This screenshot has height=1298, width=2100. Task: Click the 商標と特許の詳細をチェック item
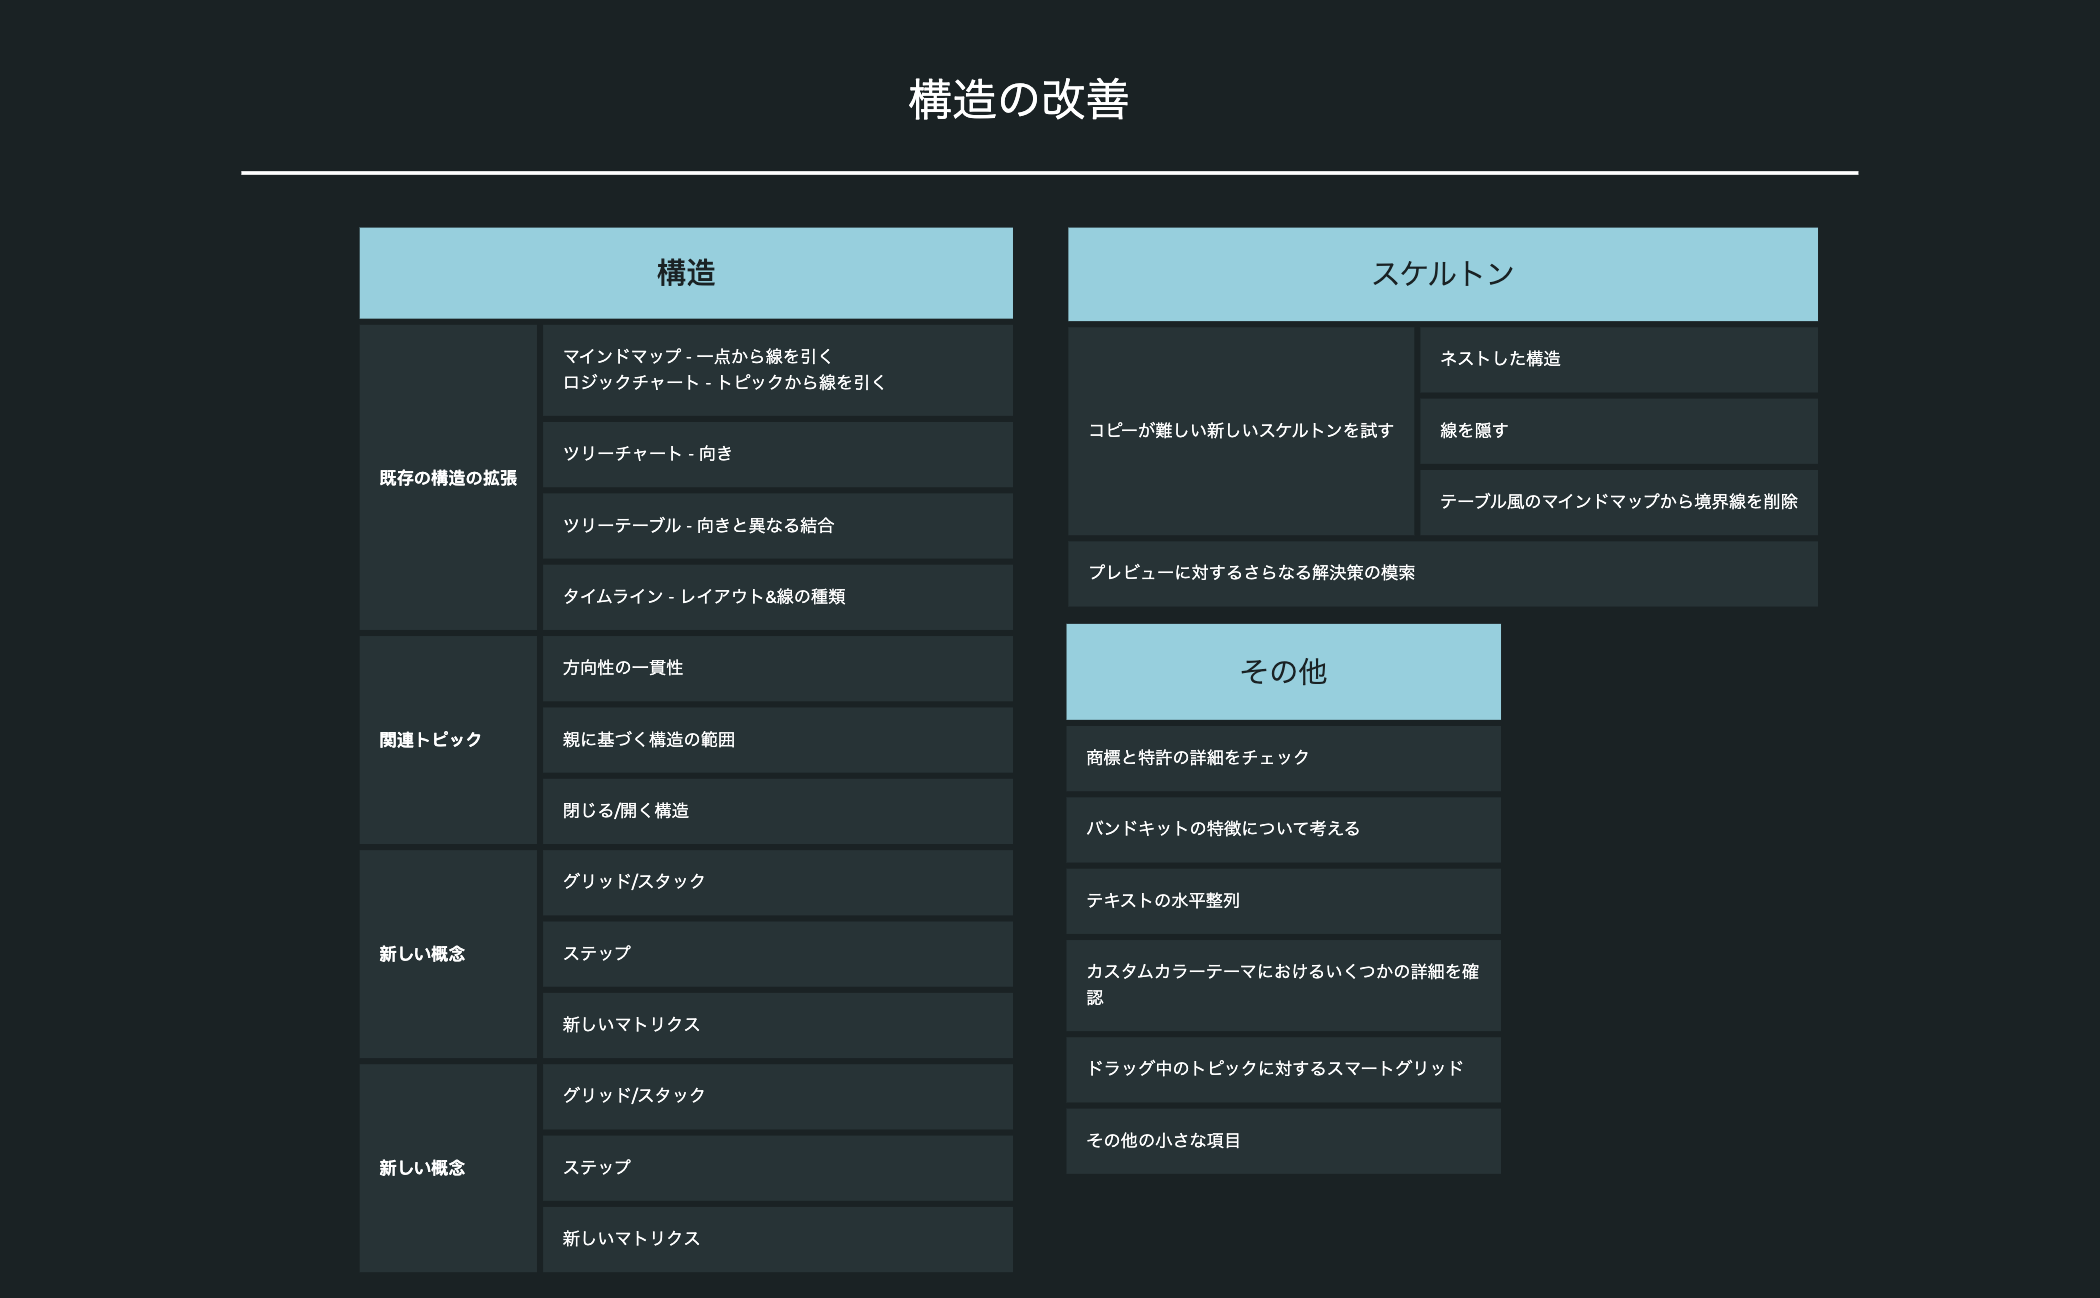click(1283, 757)
